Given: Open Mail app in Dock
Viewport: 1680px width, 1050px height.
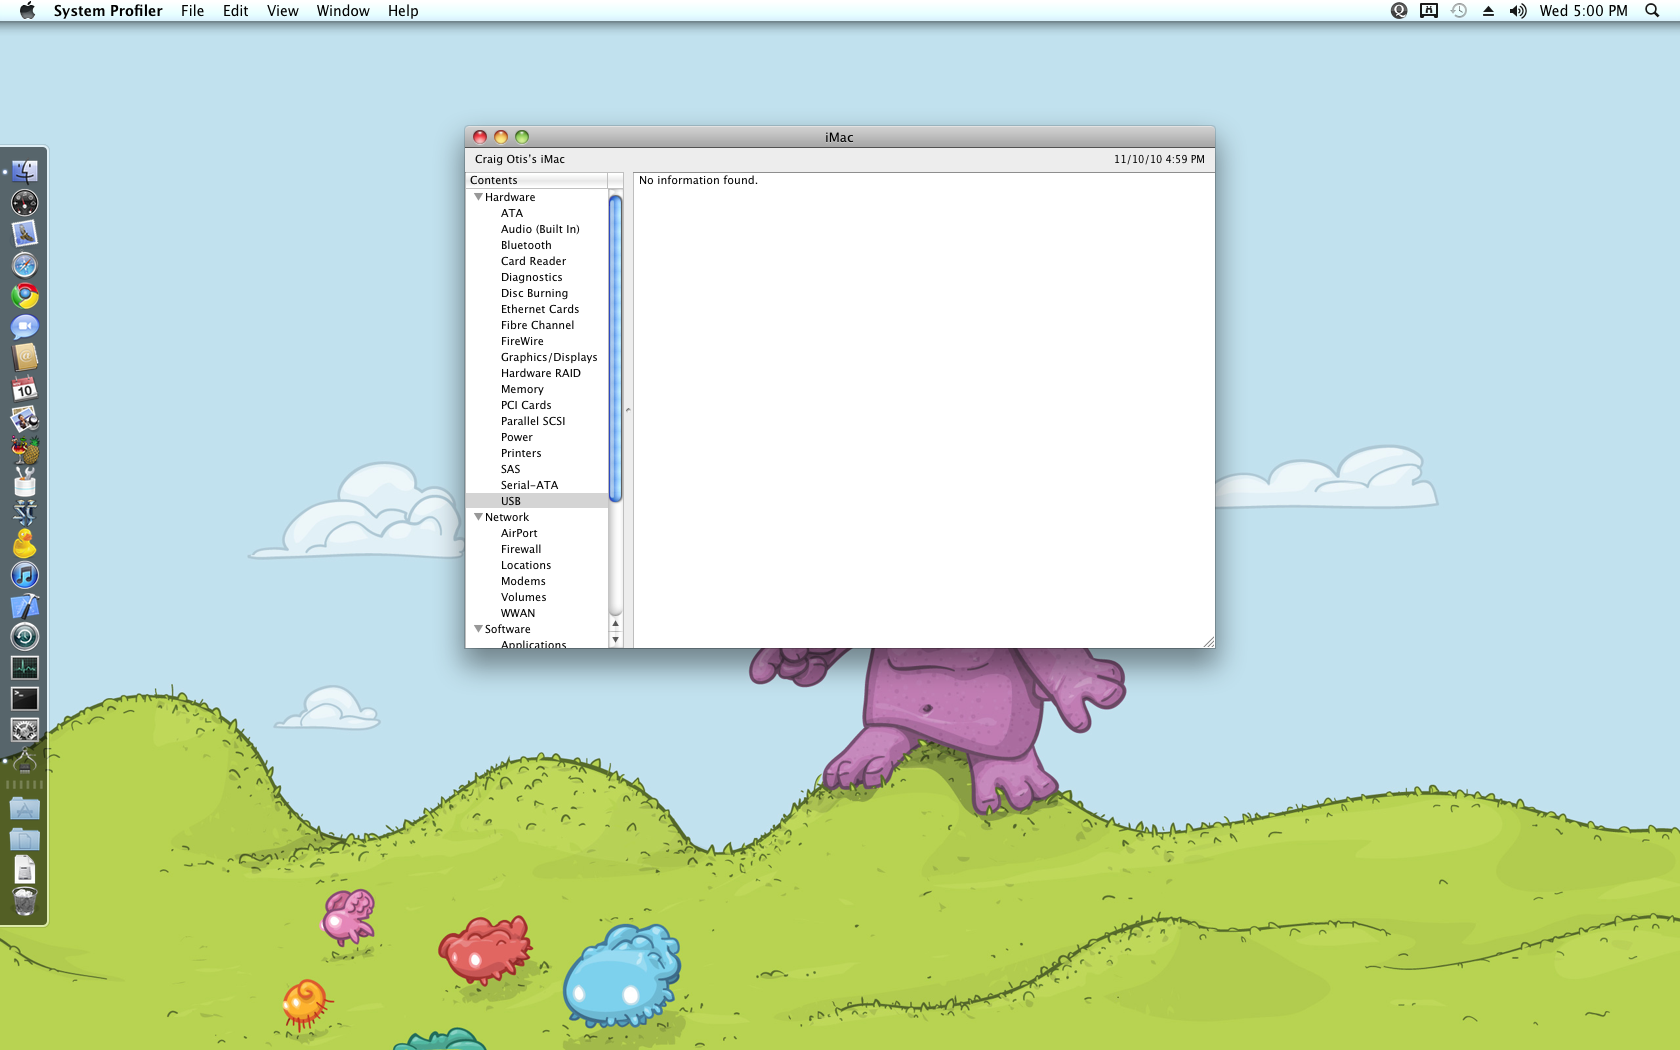Looking at the screenshot, I should [24, 234].
